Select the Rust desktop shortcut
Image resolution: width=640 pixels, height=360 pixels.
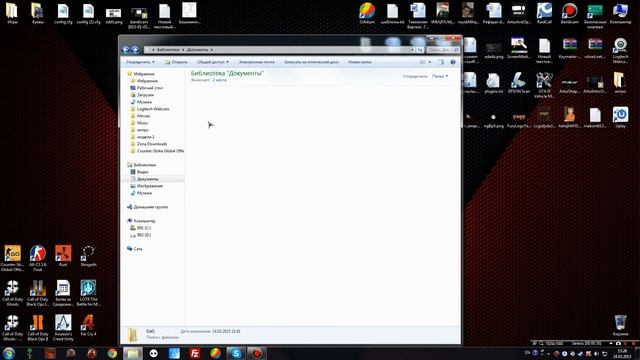coord(63,256)
